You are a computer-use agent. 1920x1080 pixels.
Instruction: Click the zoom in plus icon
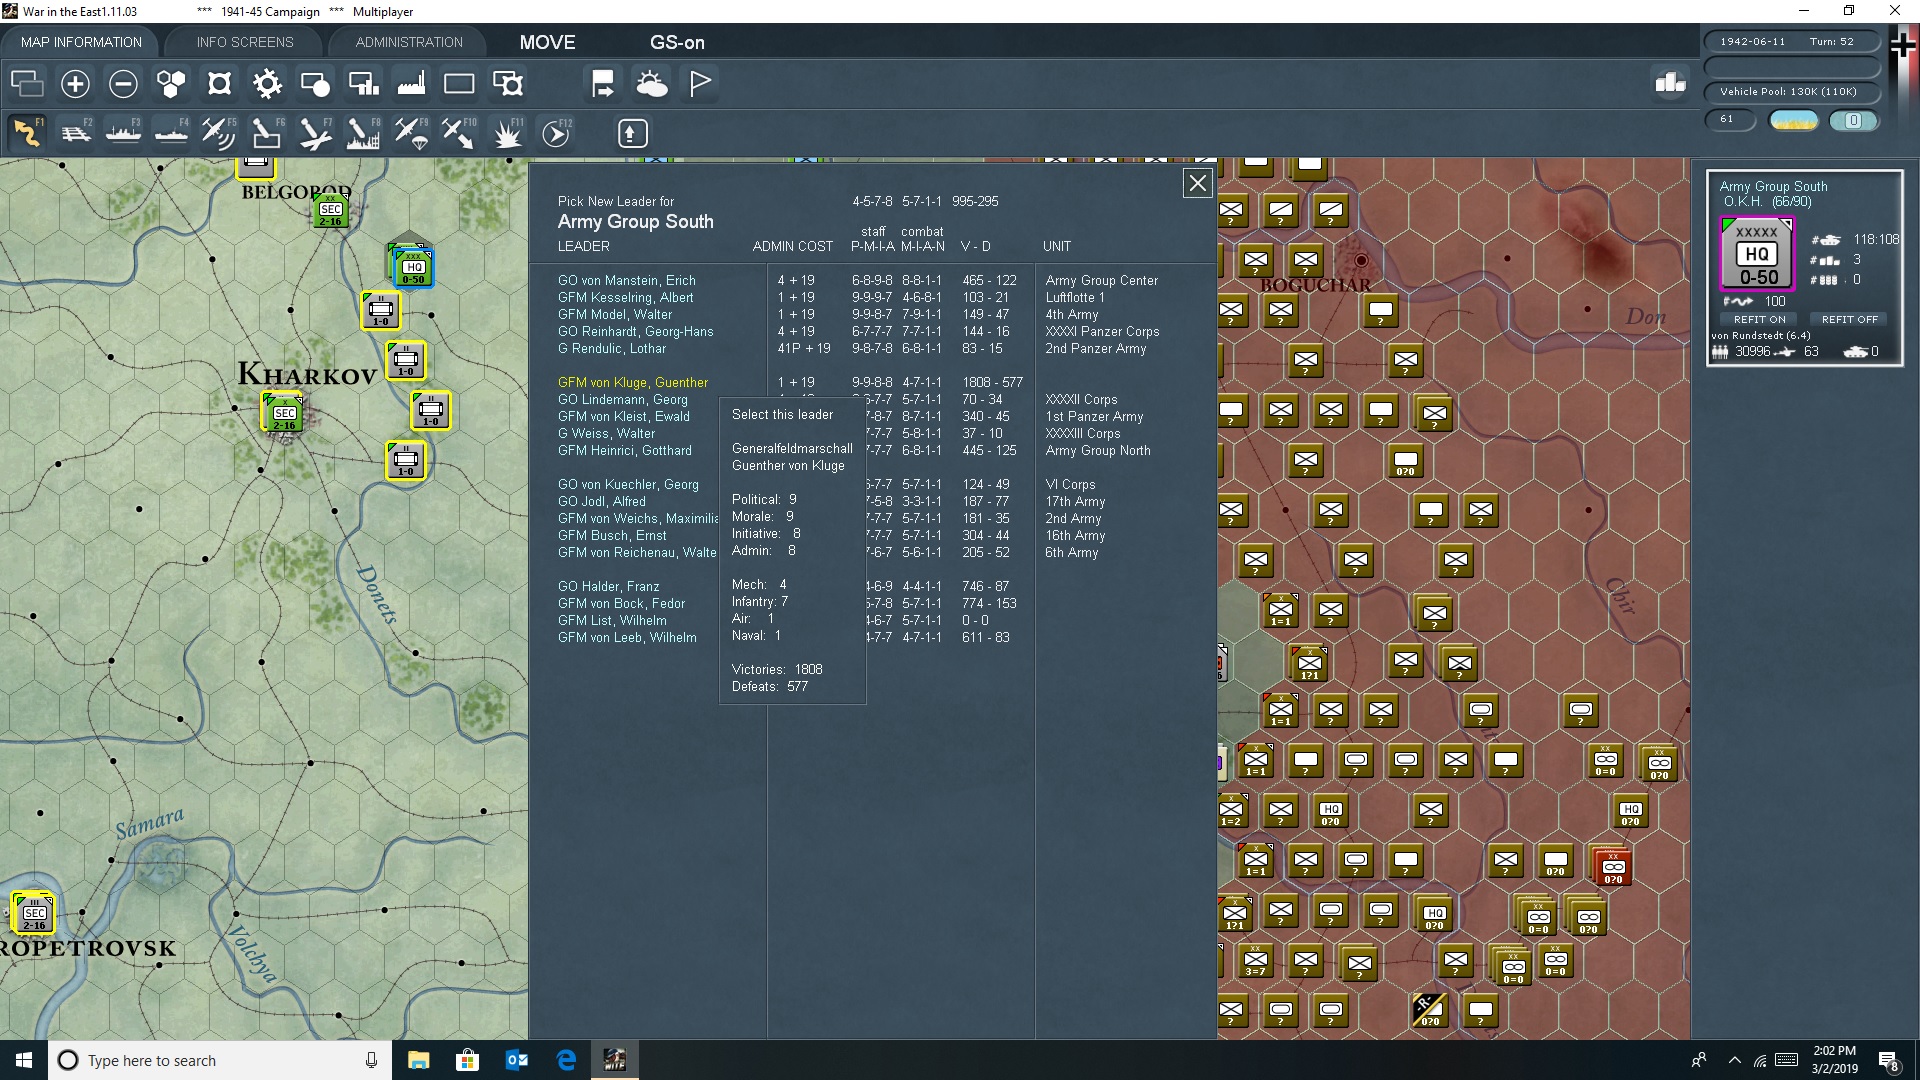click(75, 84)
